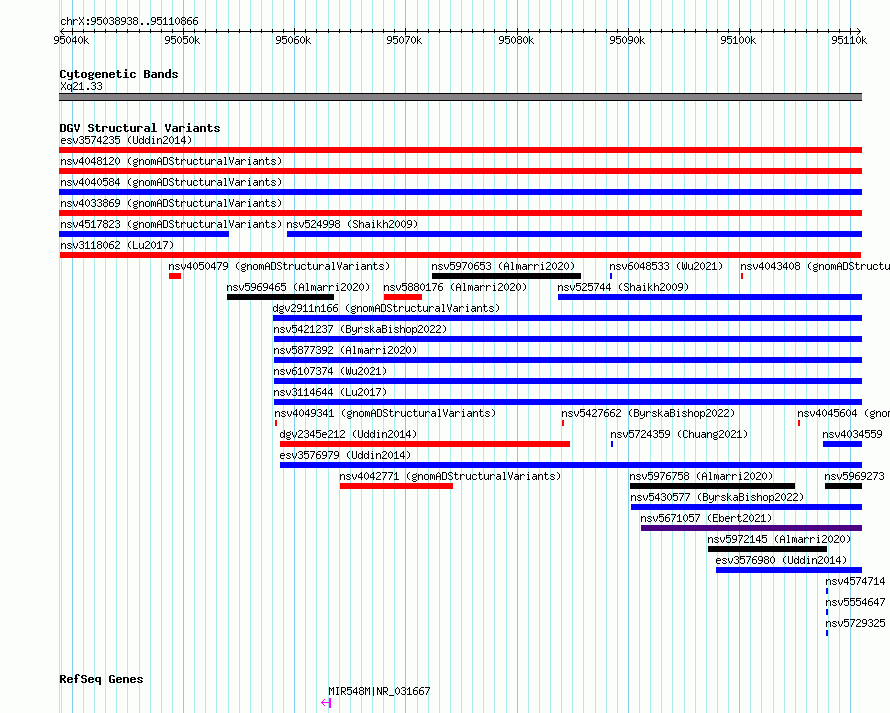Click the nsv4048120 gnomAD variant label
Screen dimensions: 890x713
click(x=171, y=161)
